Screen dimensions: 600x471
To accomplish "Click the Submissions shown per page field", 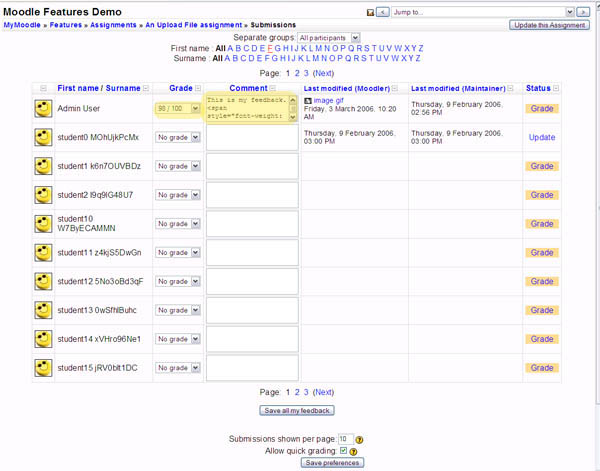I will click(345, 439).
